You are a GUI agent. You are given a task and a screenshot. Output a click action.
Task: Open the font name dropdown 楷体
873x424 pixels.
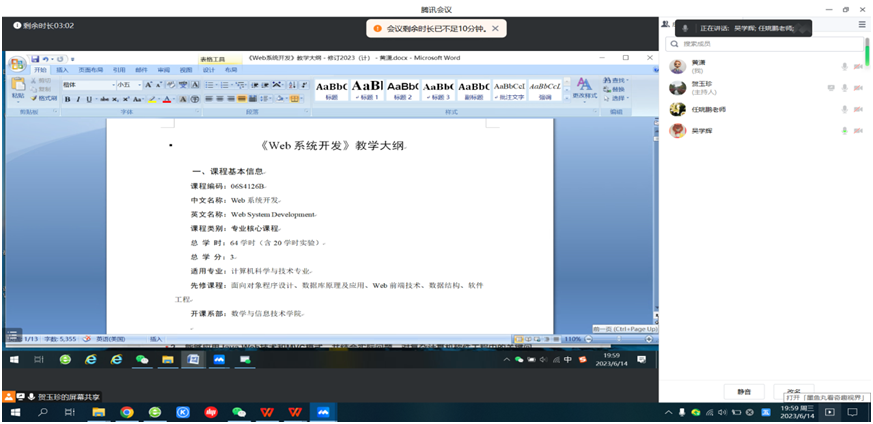(x=88, y=85)
